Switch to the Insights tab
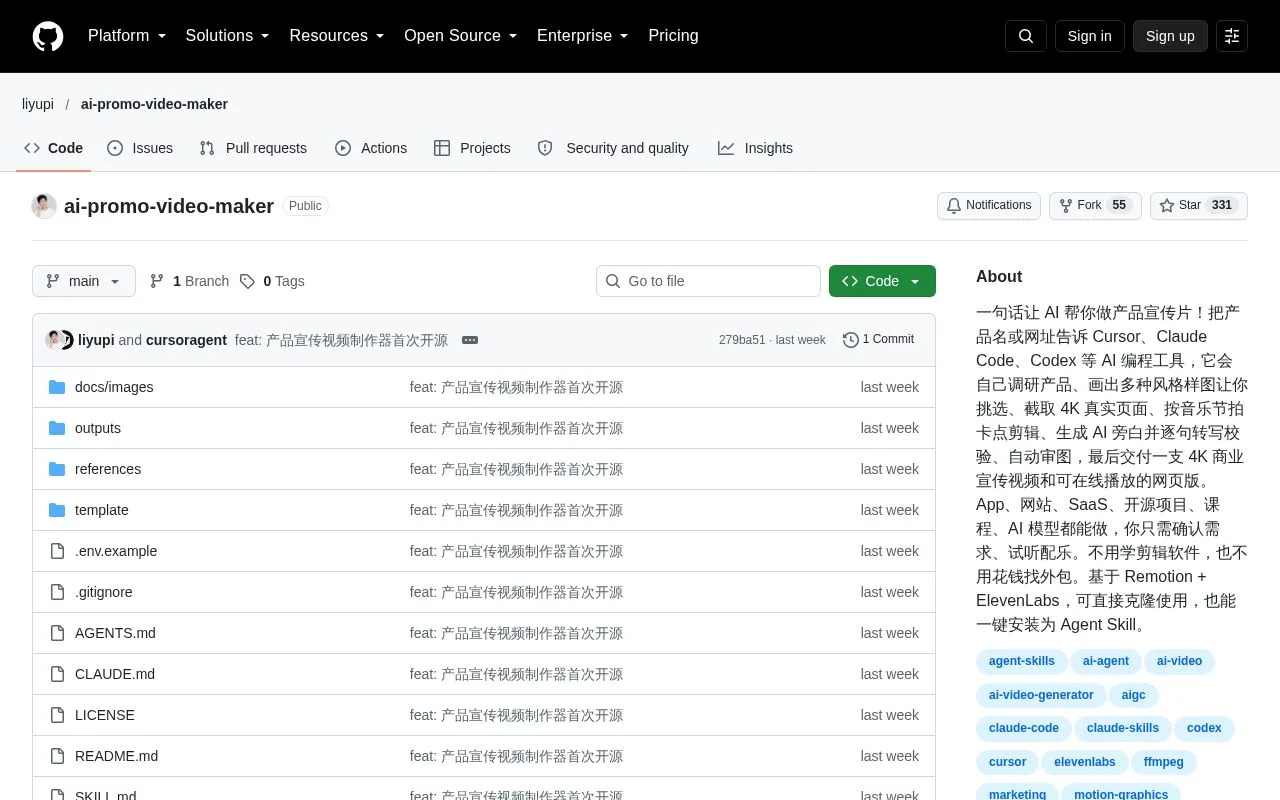The height and width of the screenshot is (800, 1280). click(x=755, y=148)
